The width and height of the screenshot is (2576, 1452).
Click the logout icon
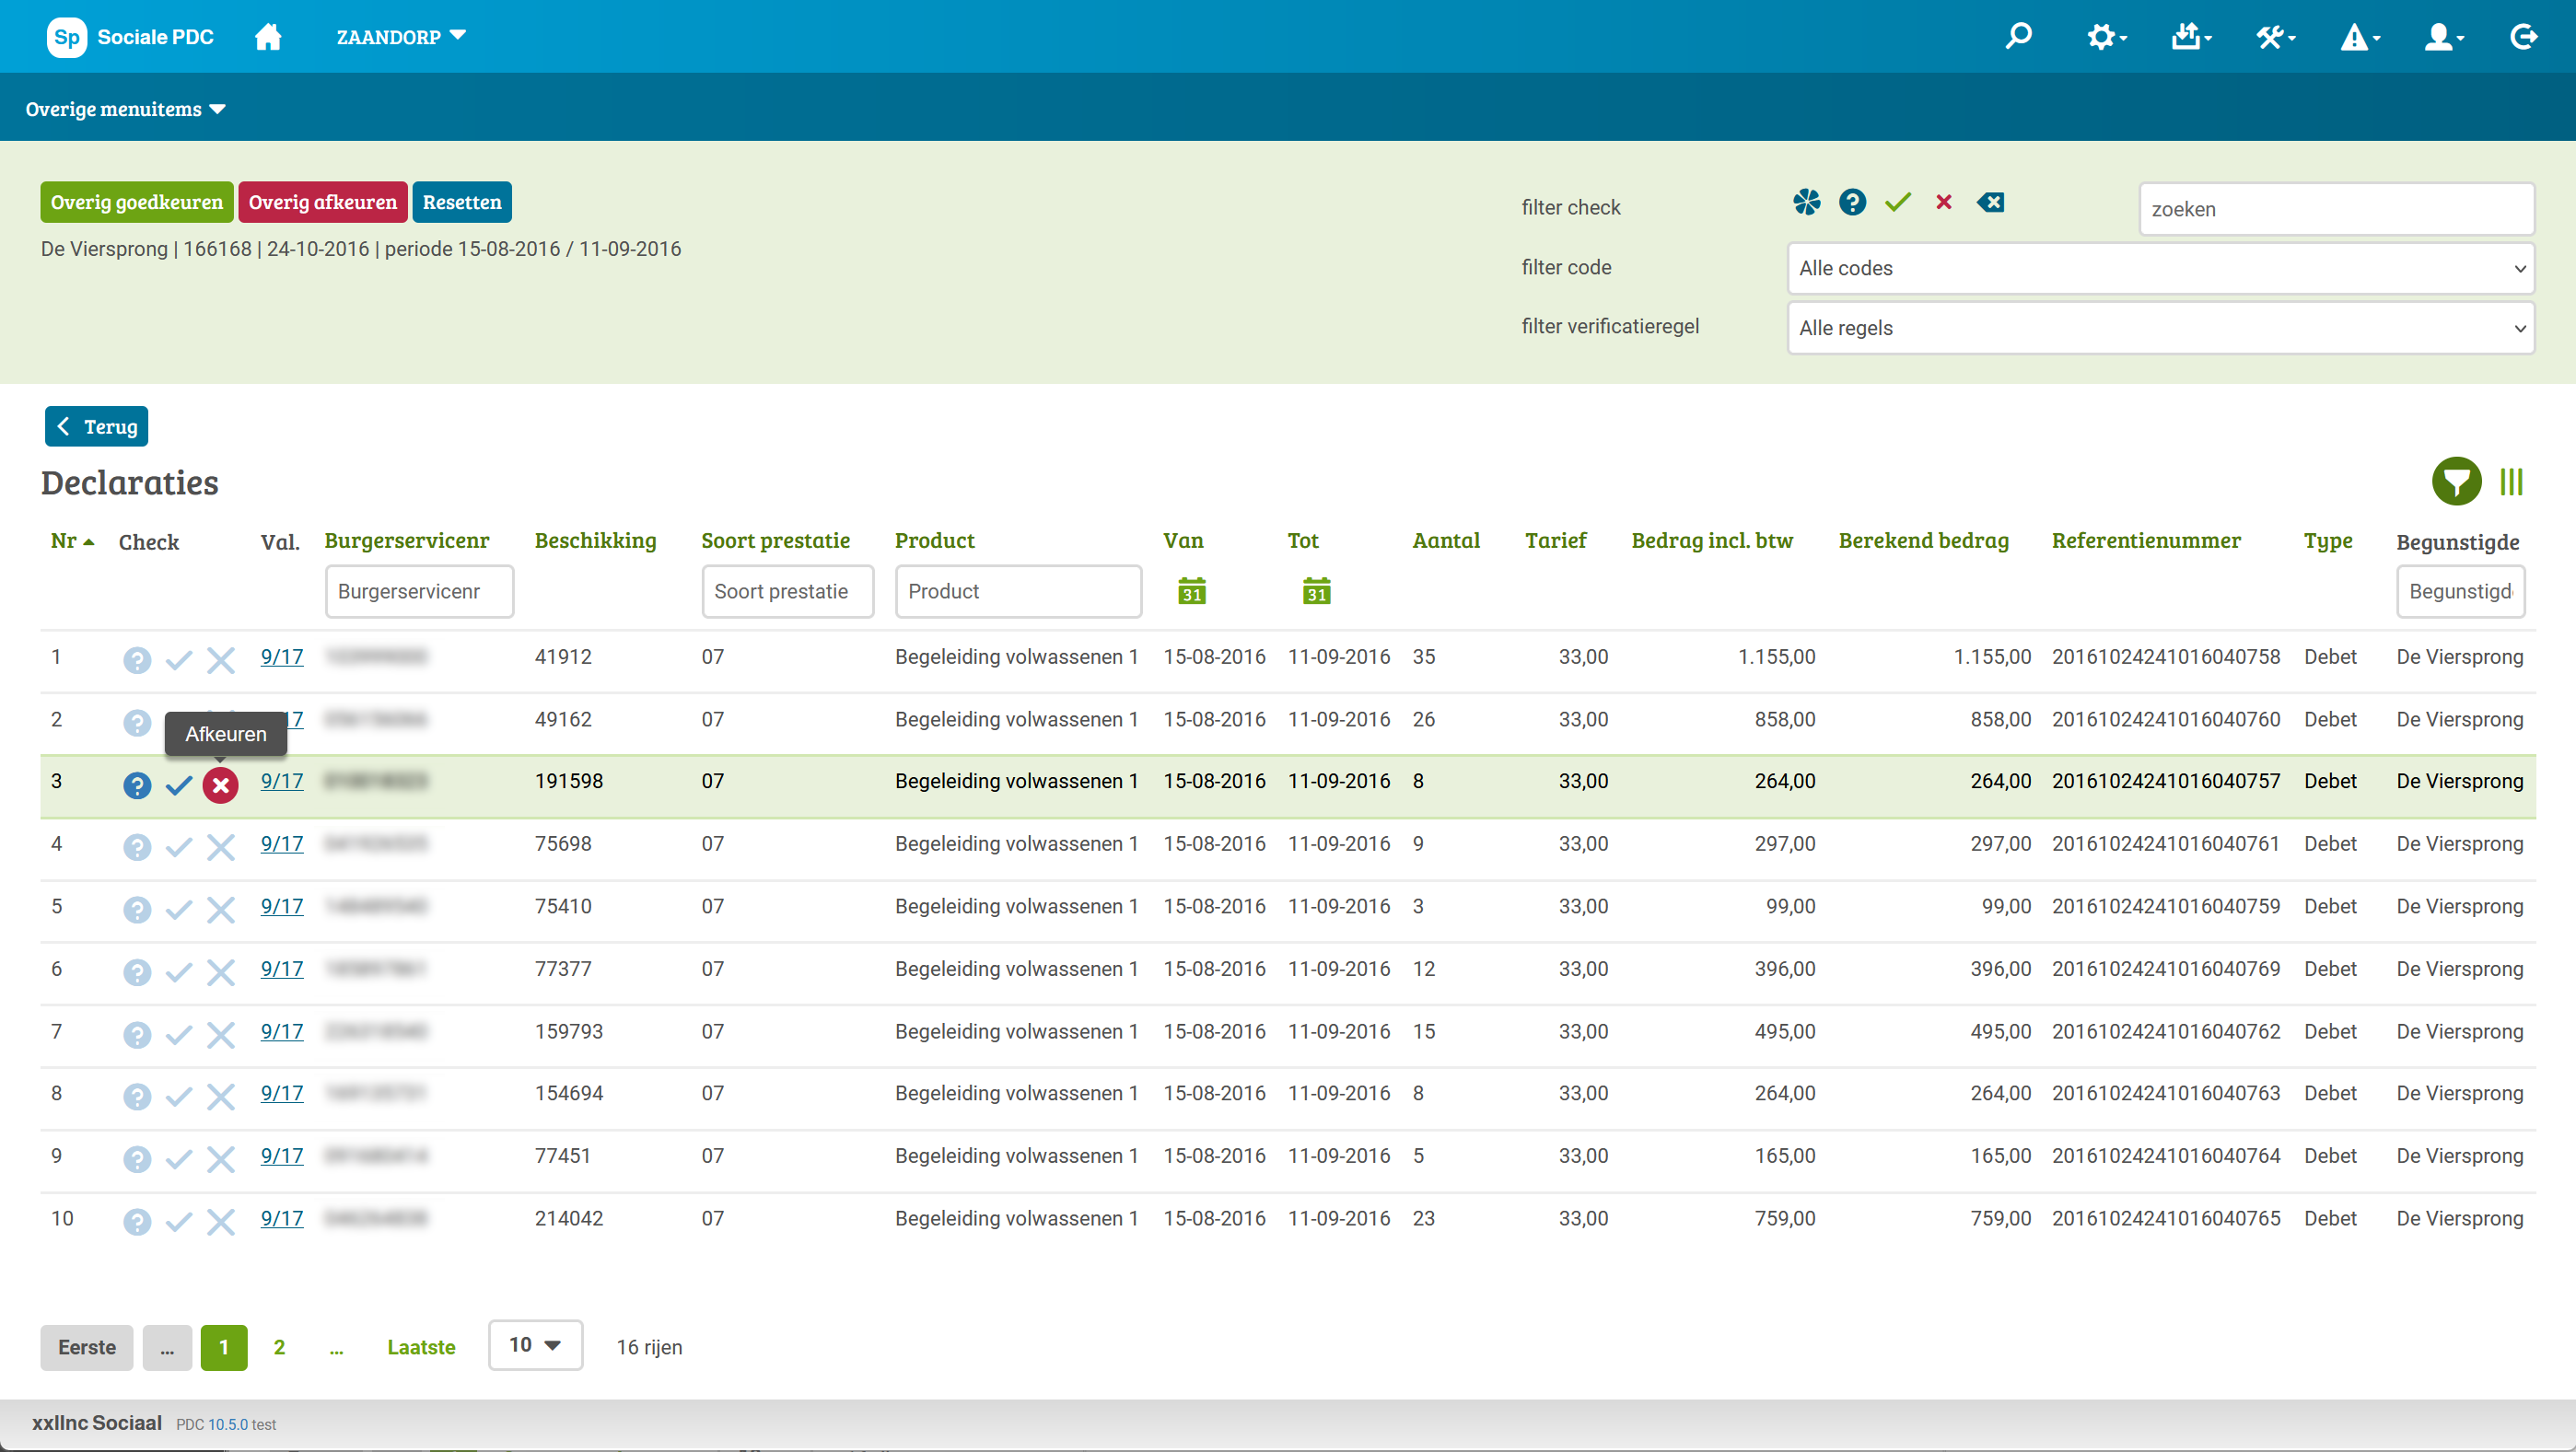(2524, 37)
